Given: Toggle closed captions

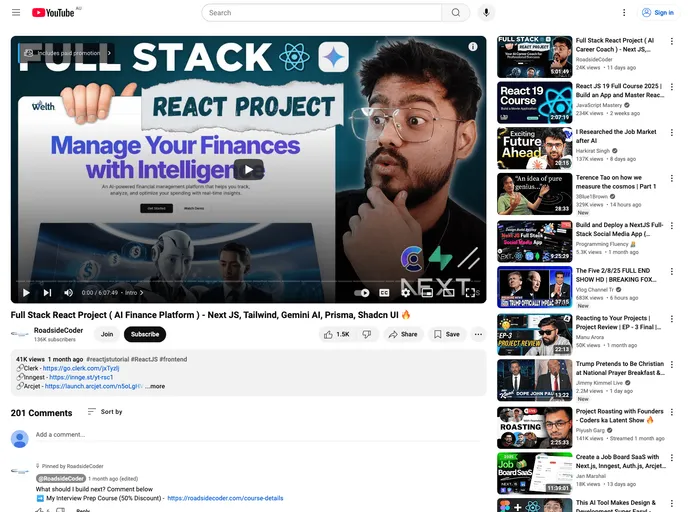Looking at the screenshot, I should [x=384, y=293].
